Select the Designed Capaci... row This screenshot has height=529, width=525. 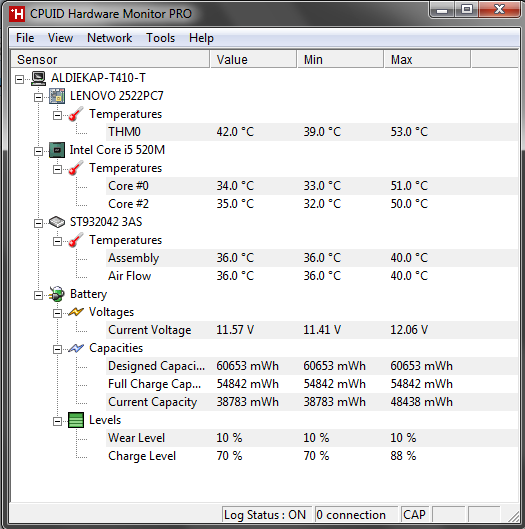[312, 366]
